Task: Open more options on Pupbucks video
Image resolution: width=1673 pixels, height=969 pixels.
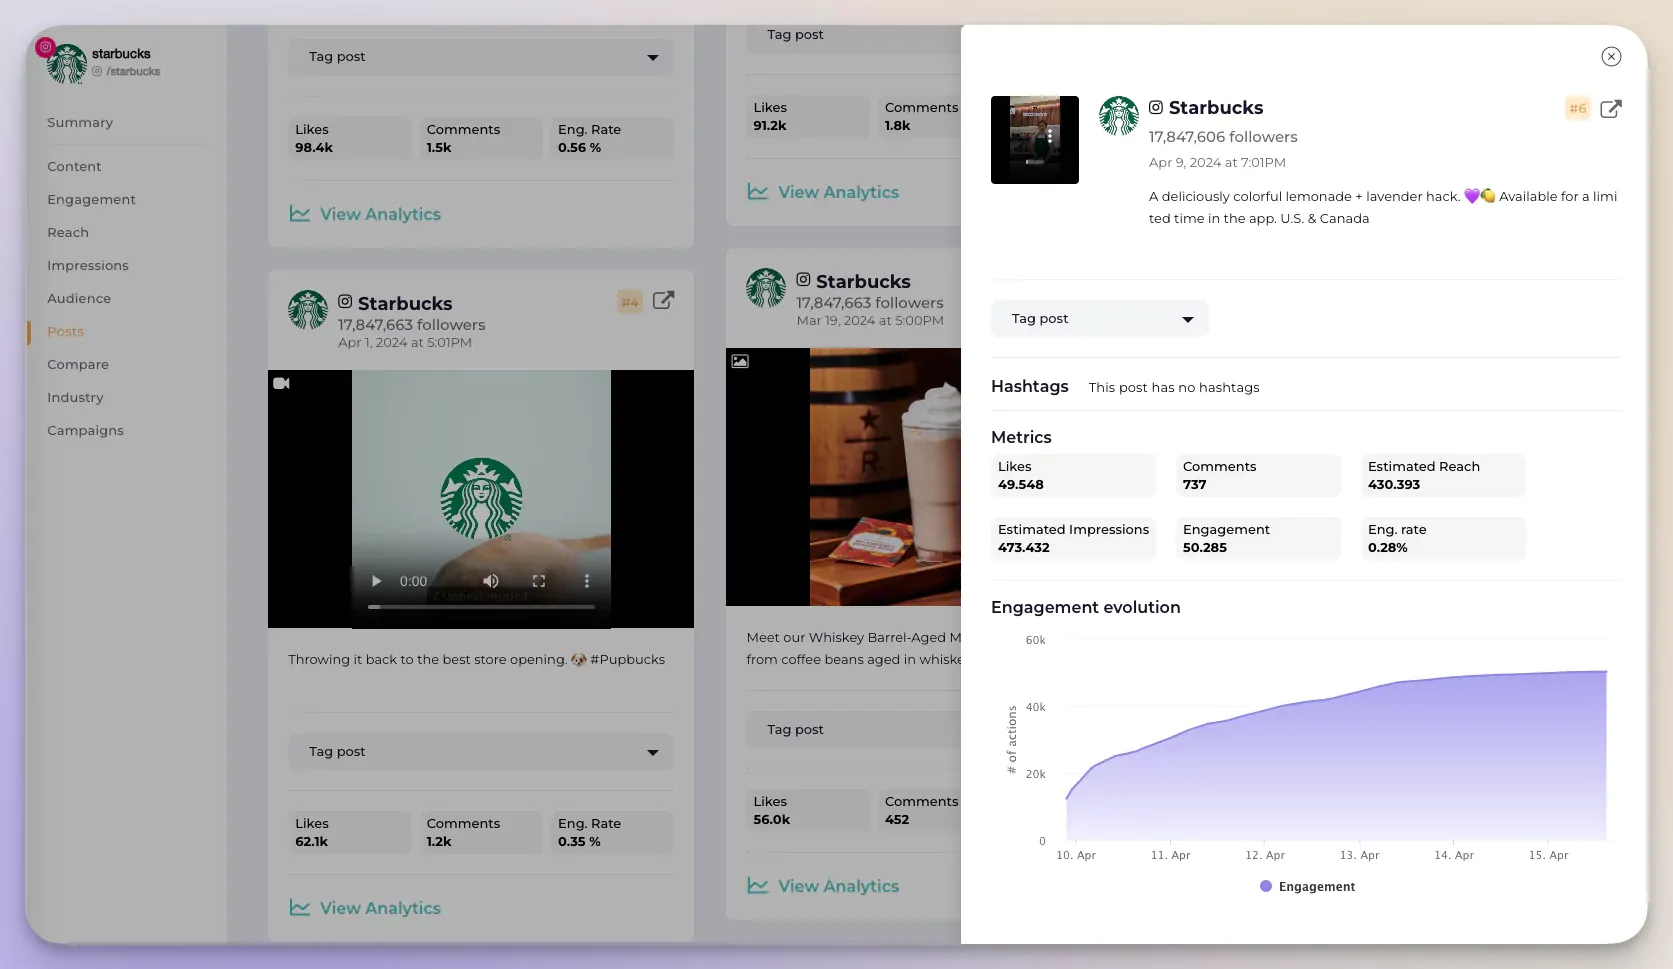Action: 587,581
